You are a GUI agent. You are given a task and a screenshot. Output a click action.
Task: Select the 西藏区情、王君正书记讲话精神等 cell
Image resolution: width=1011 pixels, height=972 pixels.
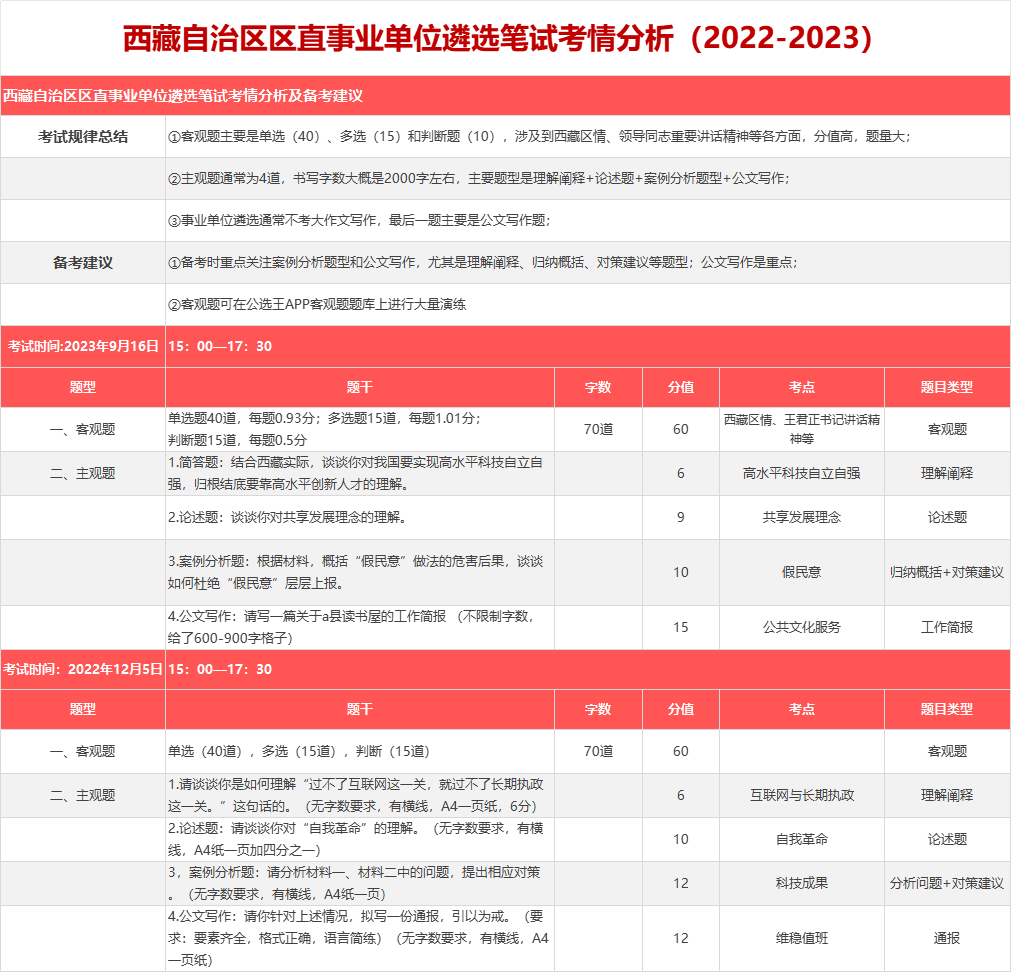tap(801, 429)
